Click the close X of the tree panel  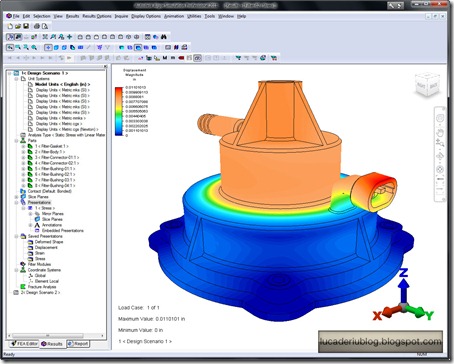pyautogui.click(x=105, y=66)
